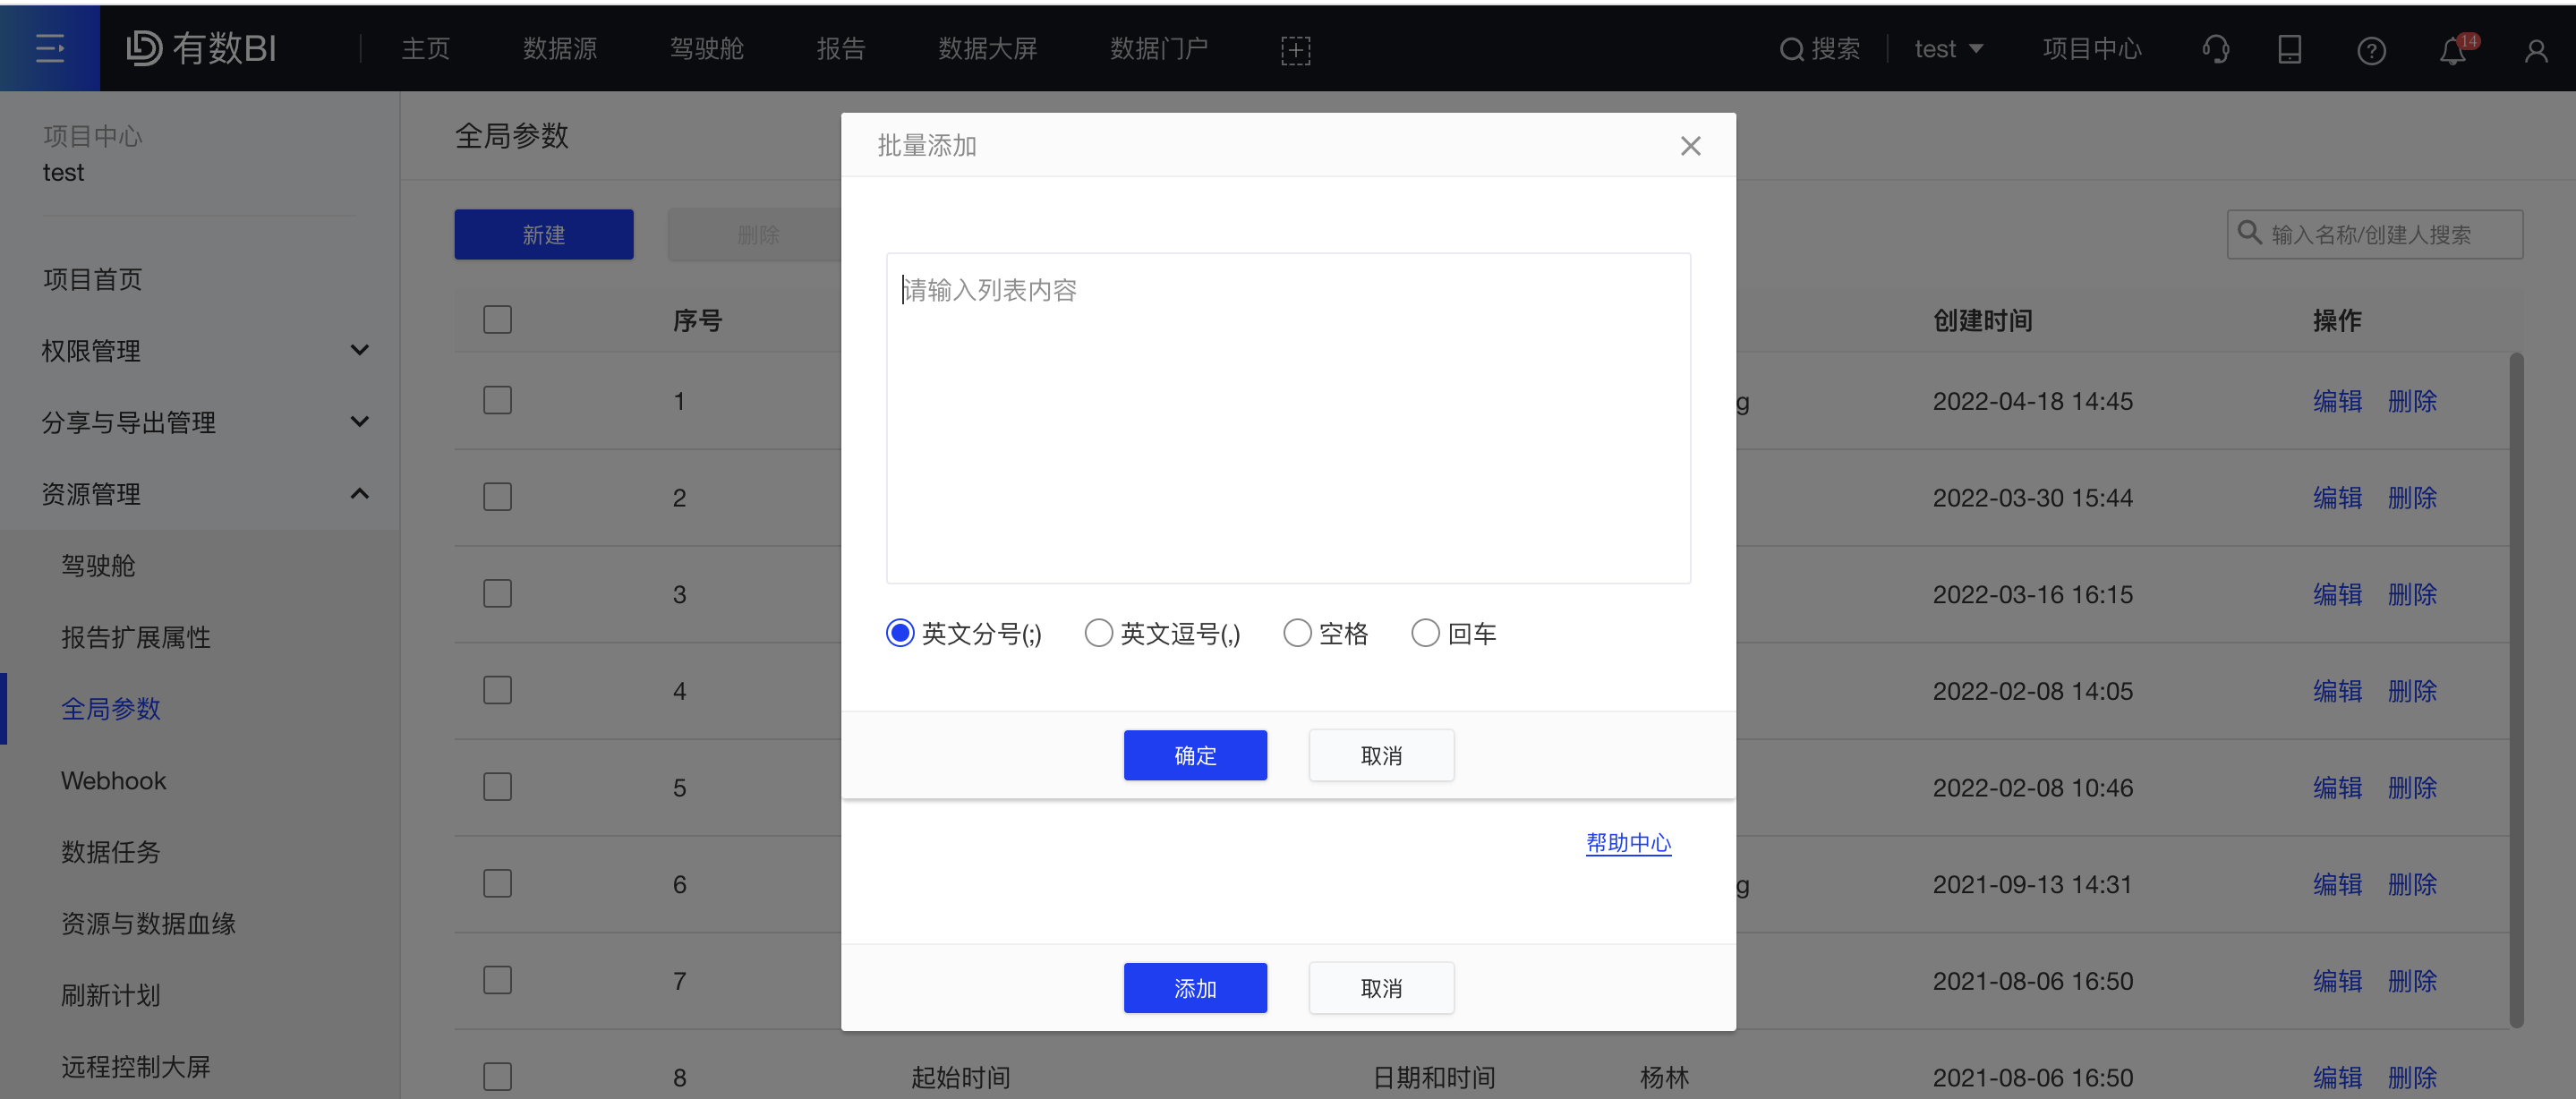Click the 有数BI logo
The width and height of the screenshot is (2576, 1099).
pos(200,47)
